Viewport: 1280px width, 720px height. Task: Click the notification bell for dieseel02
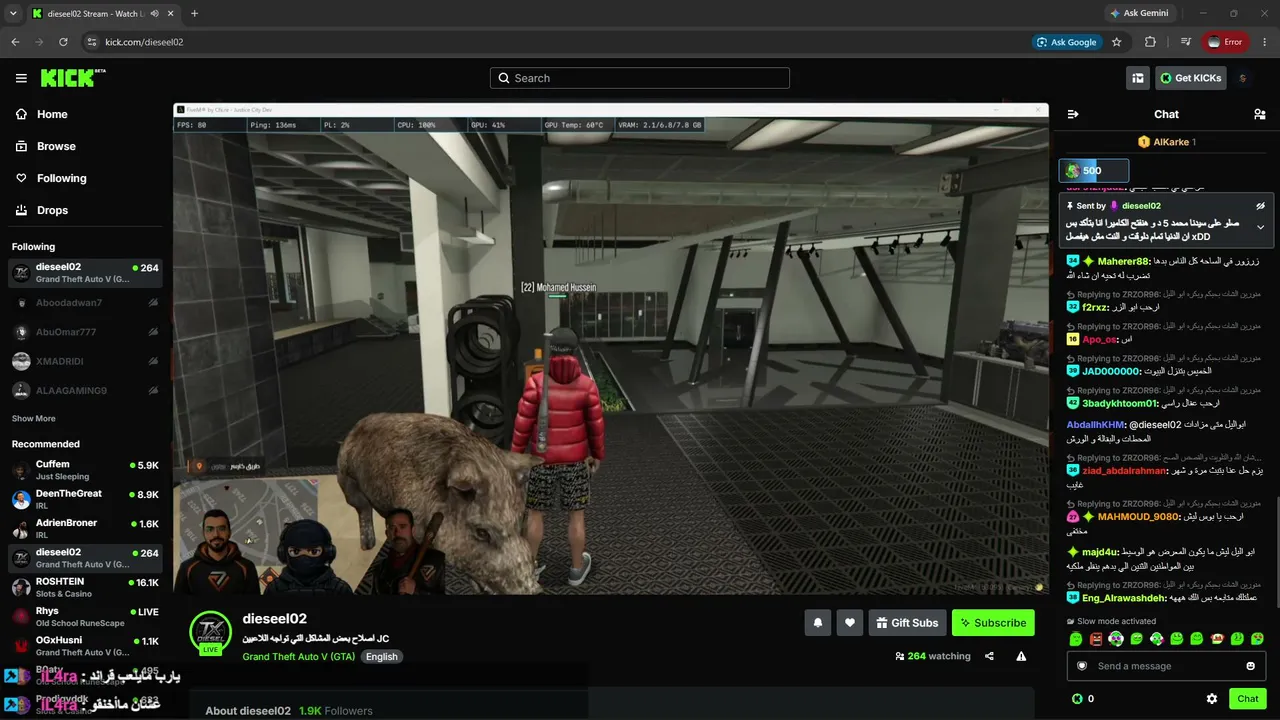click(x=818, y=623)
